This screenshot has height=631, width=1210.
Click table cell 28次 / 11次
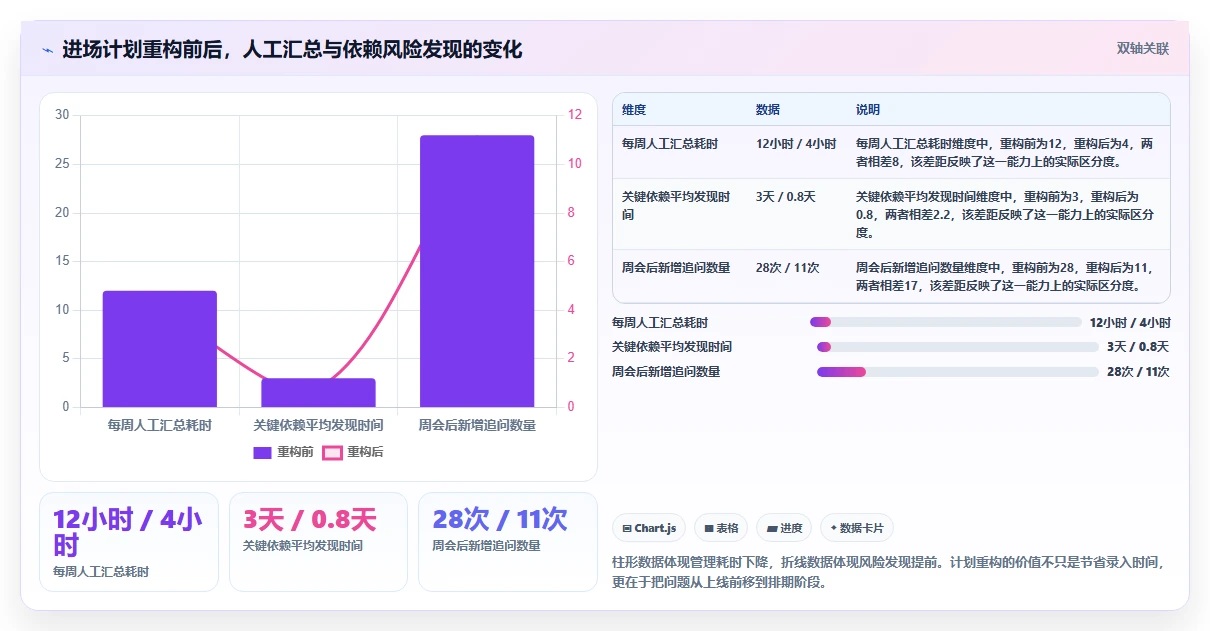tap(788, 268)
